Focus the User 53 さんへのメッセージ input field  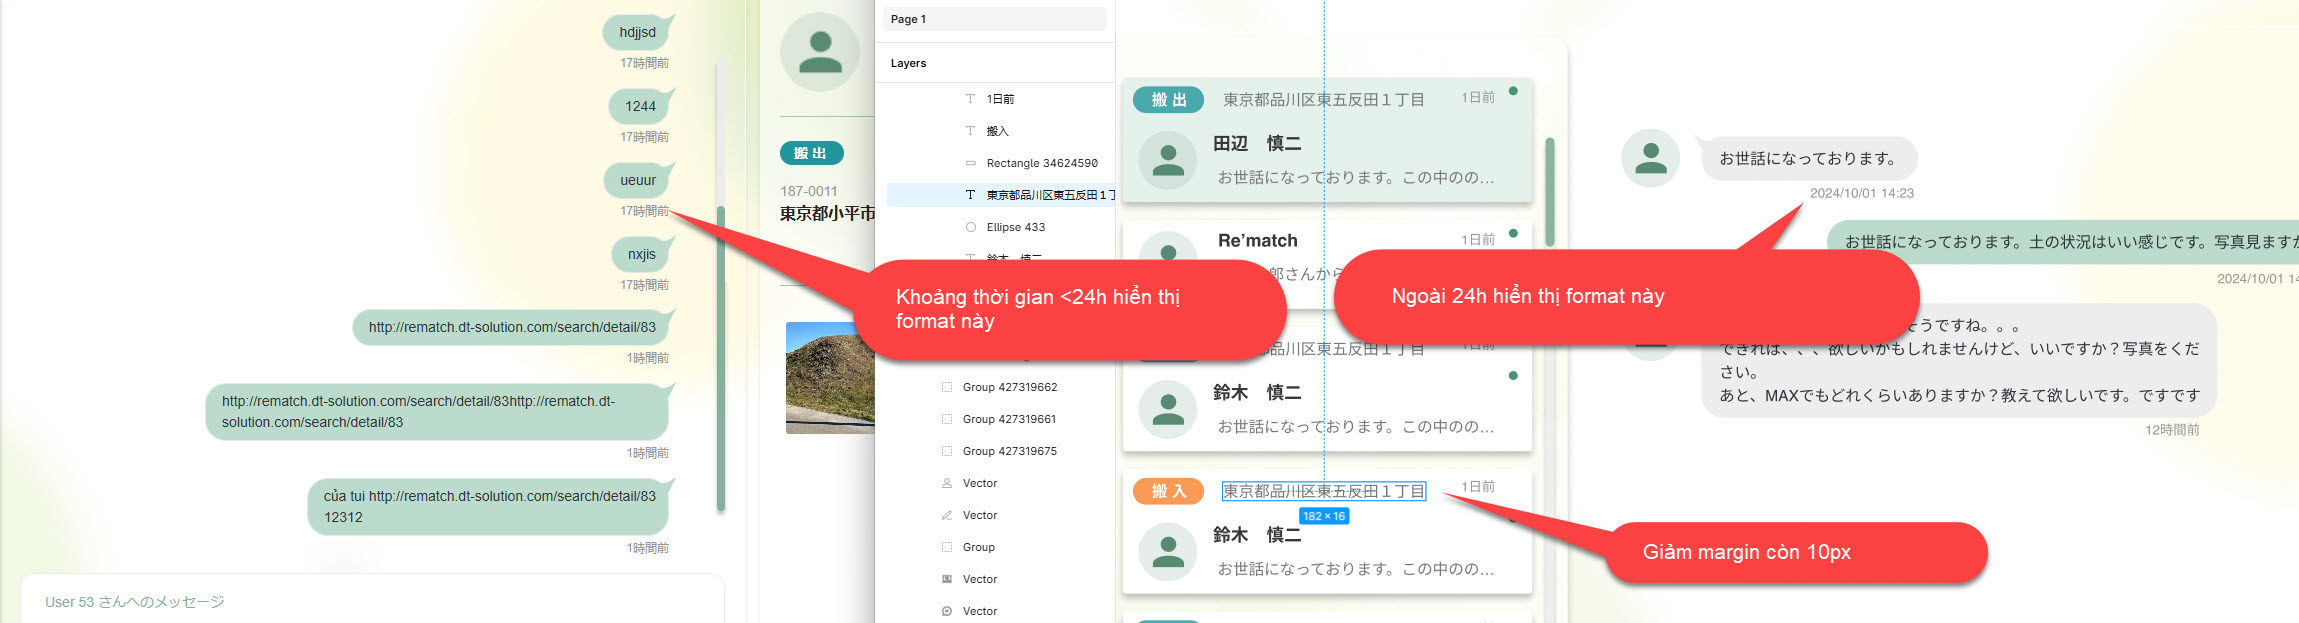[372, 601]
